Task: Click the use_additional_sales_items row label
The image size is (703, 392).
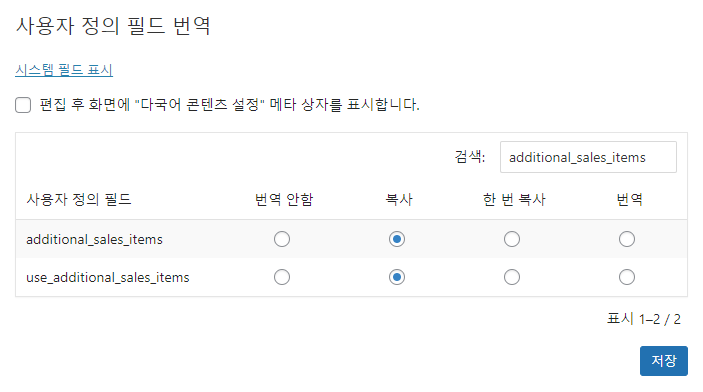Action: (108, 278)
